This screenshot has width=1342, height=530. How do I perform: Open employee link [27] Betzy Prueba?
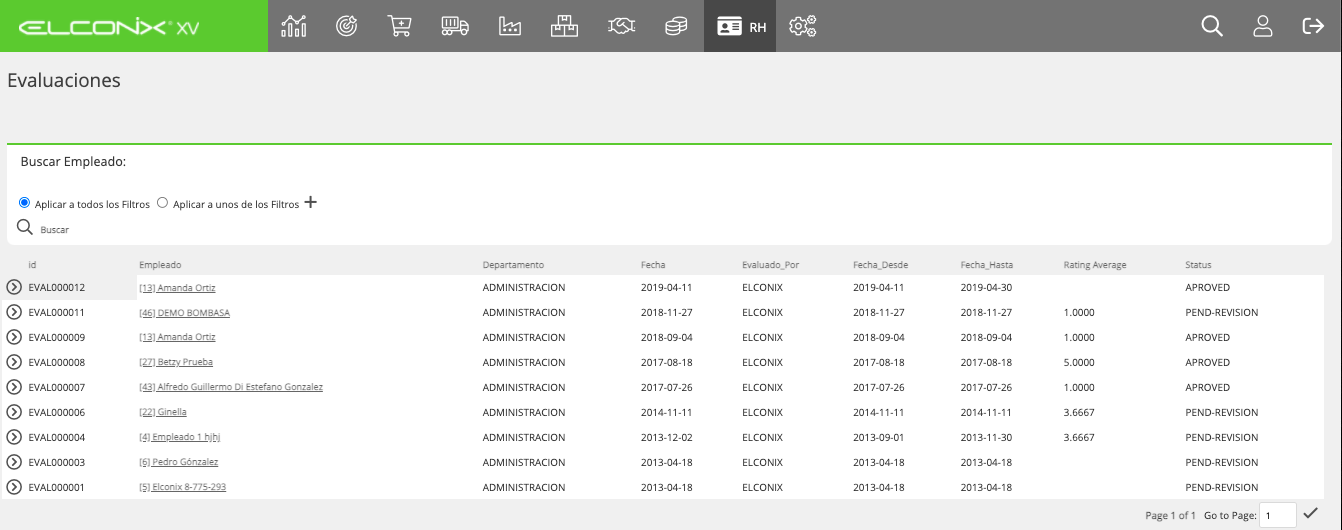coord(176,363)
